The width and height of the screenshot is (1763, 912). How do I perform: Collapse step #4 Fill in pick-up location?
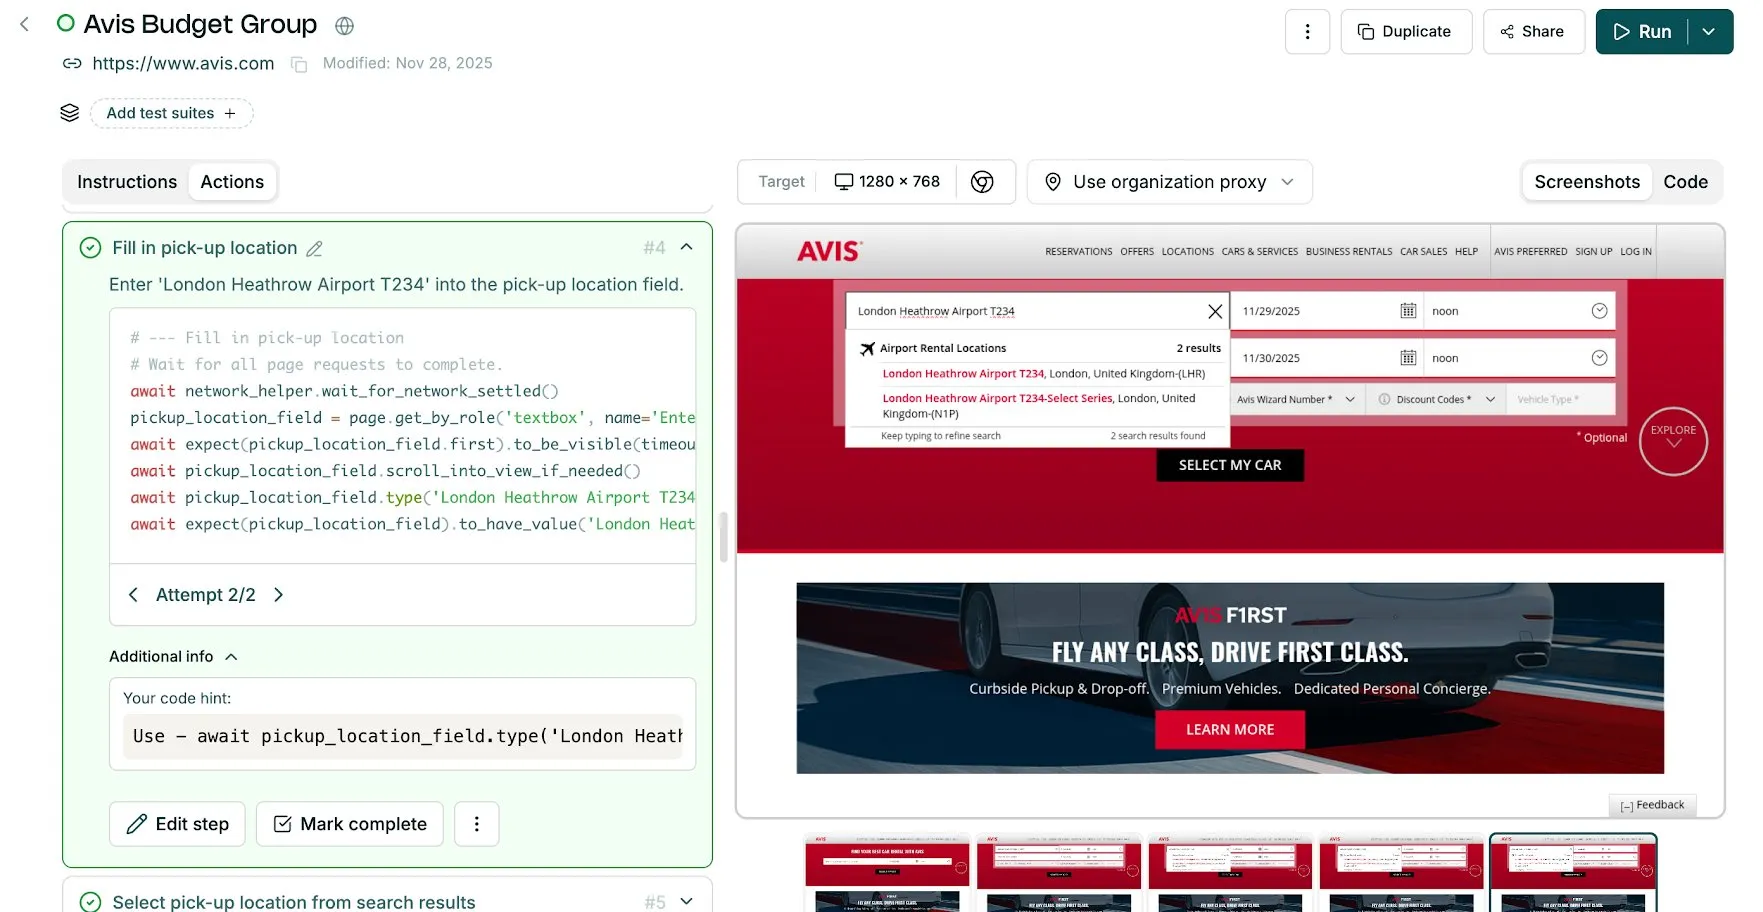[x=686, y=247]
